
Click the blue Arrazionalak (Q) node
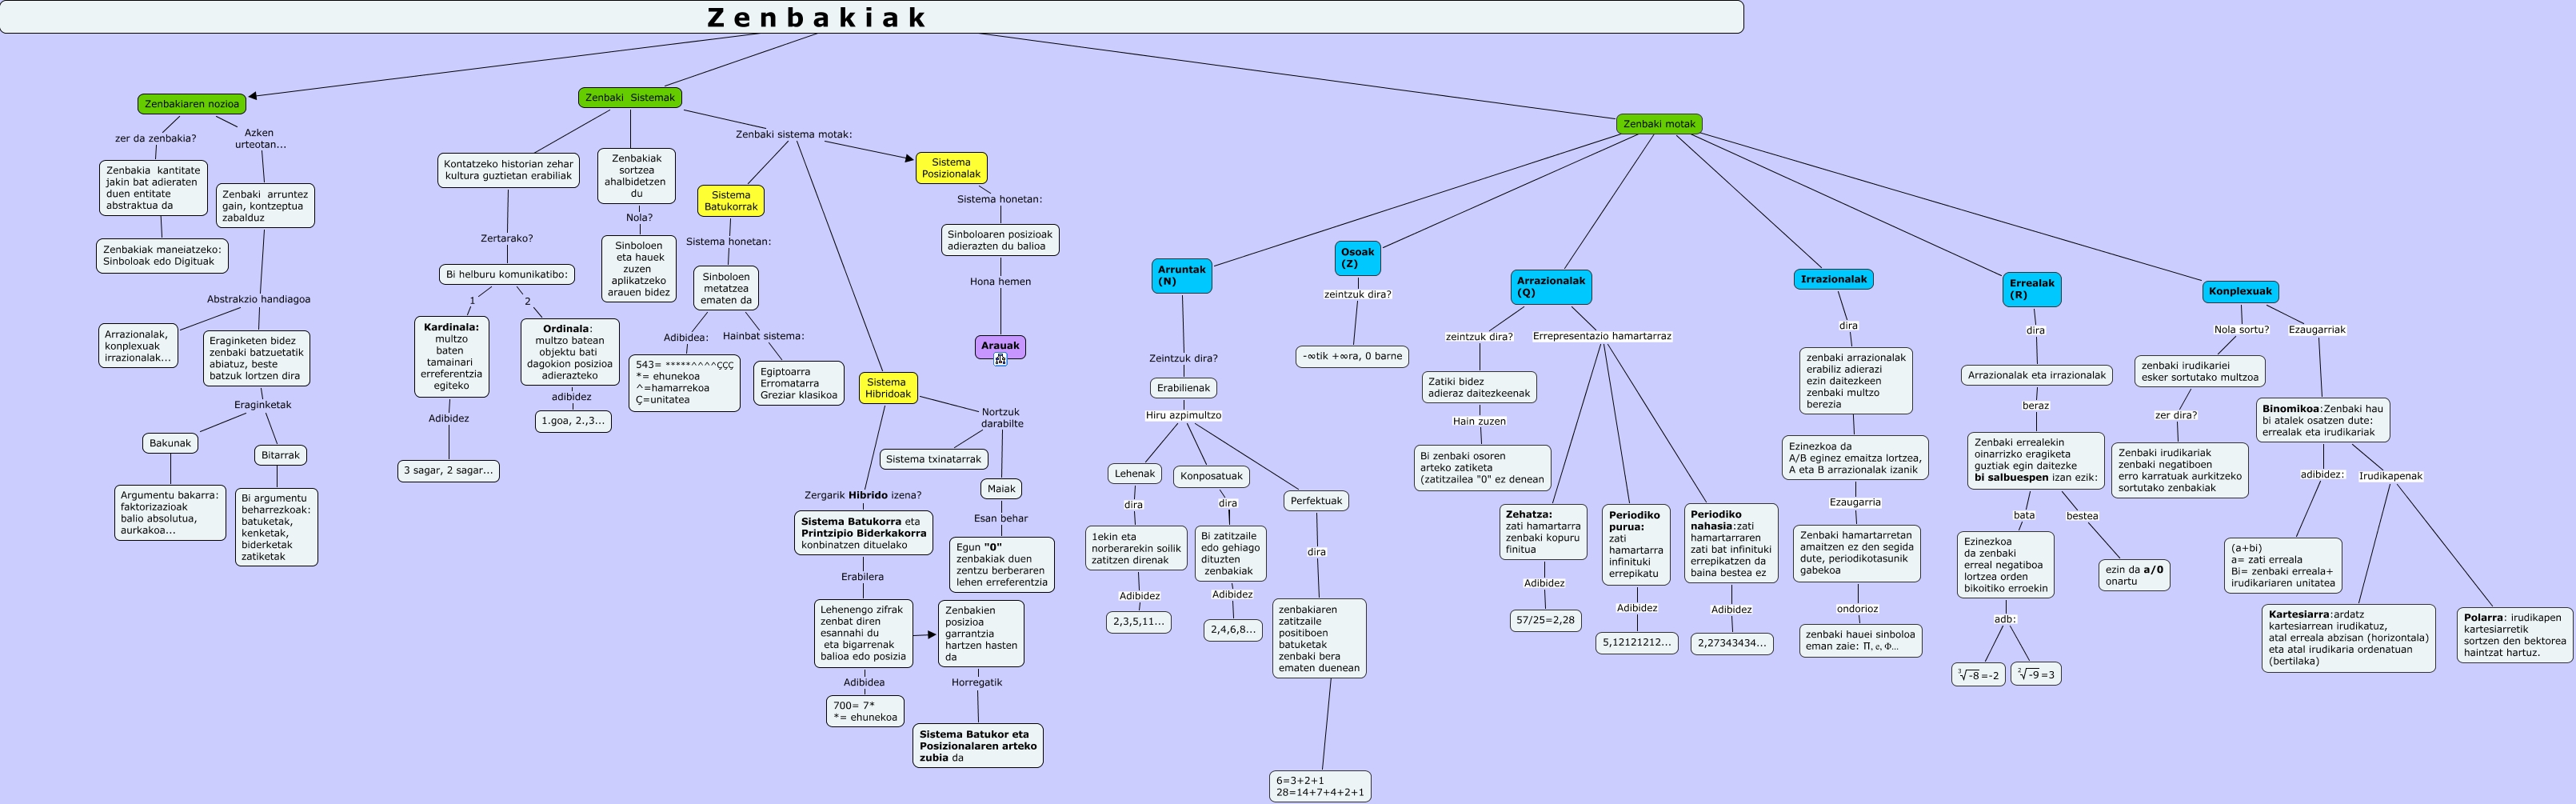(1550, 287)
